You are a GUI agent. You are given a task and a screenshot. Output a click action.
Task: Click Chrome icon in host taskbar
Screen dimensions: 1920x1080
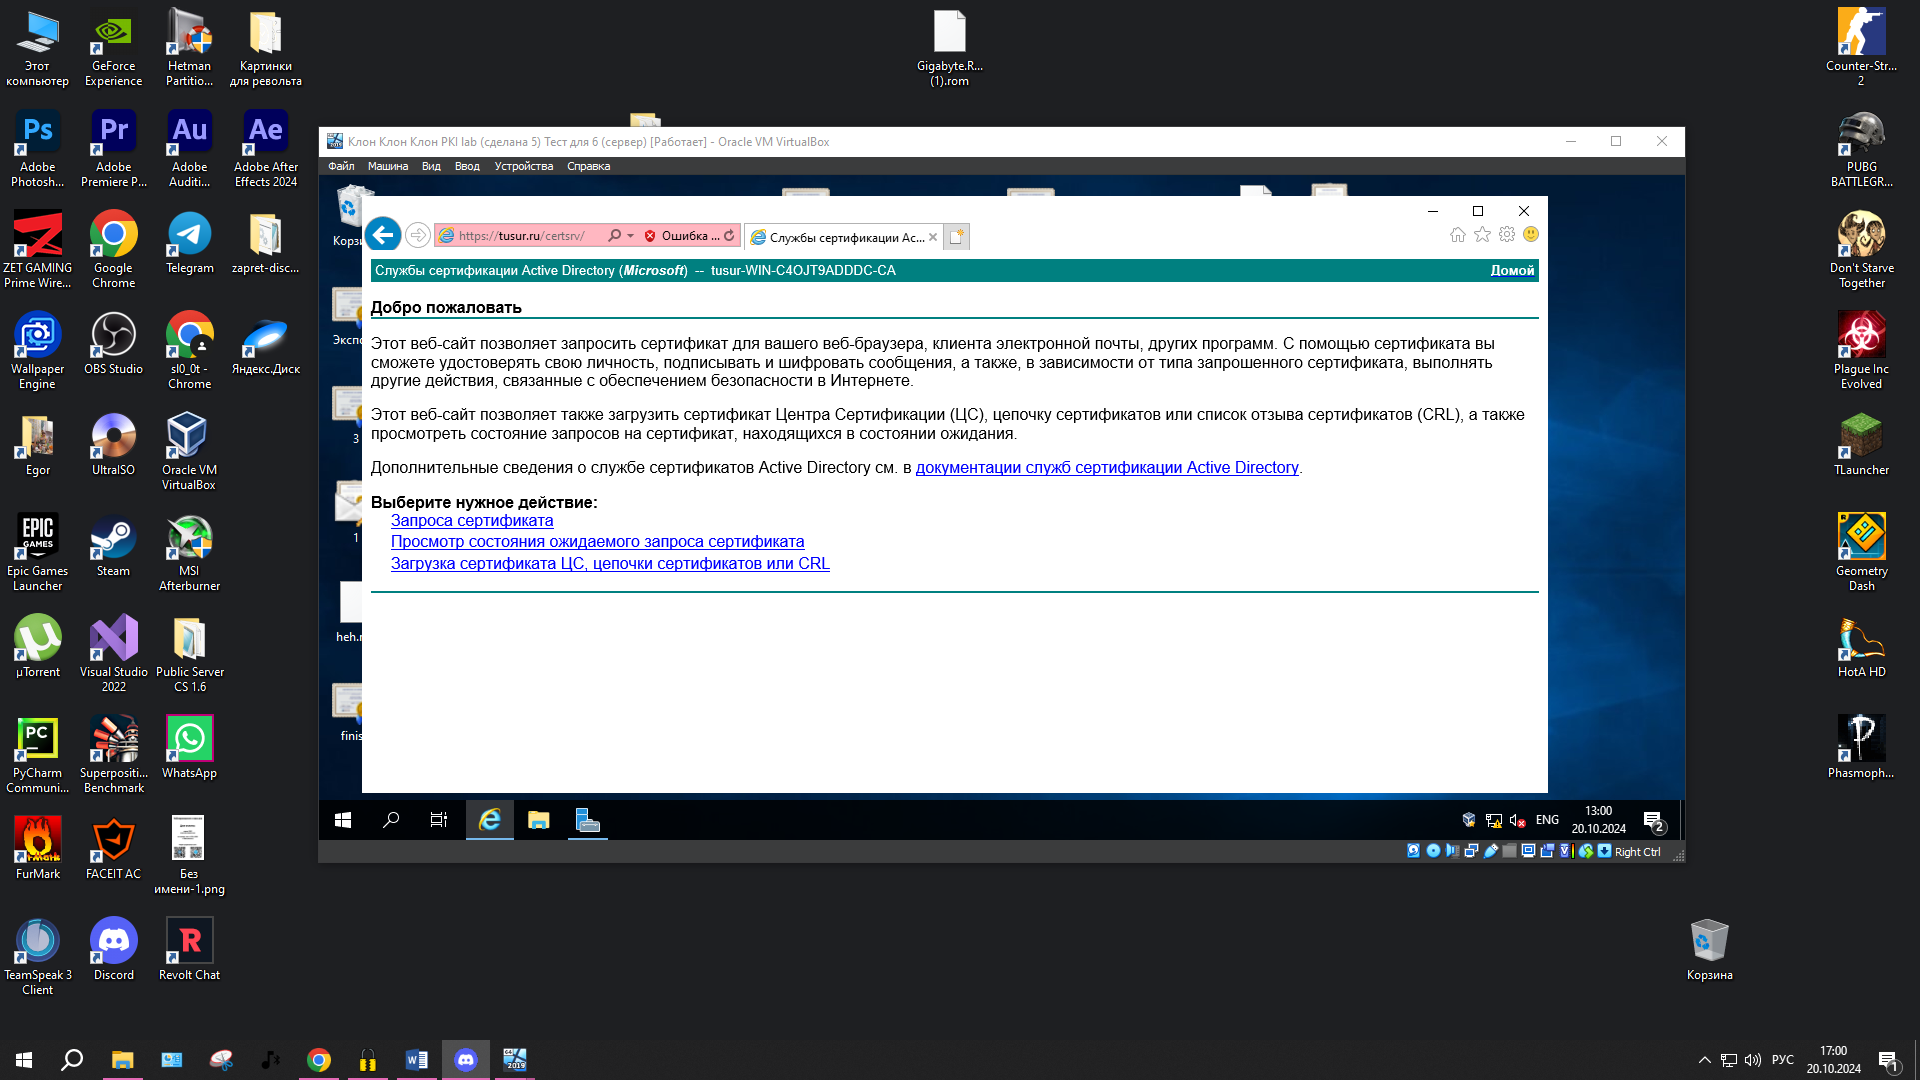[x=319, y=1060]
